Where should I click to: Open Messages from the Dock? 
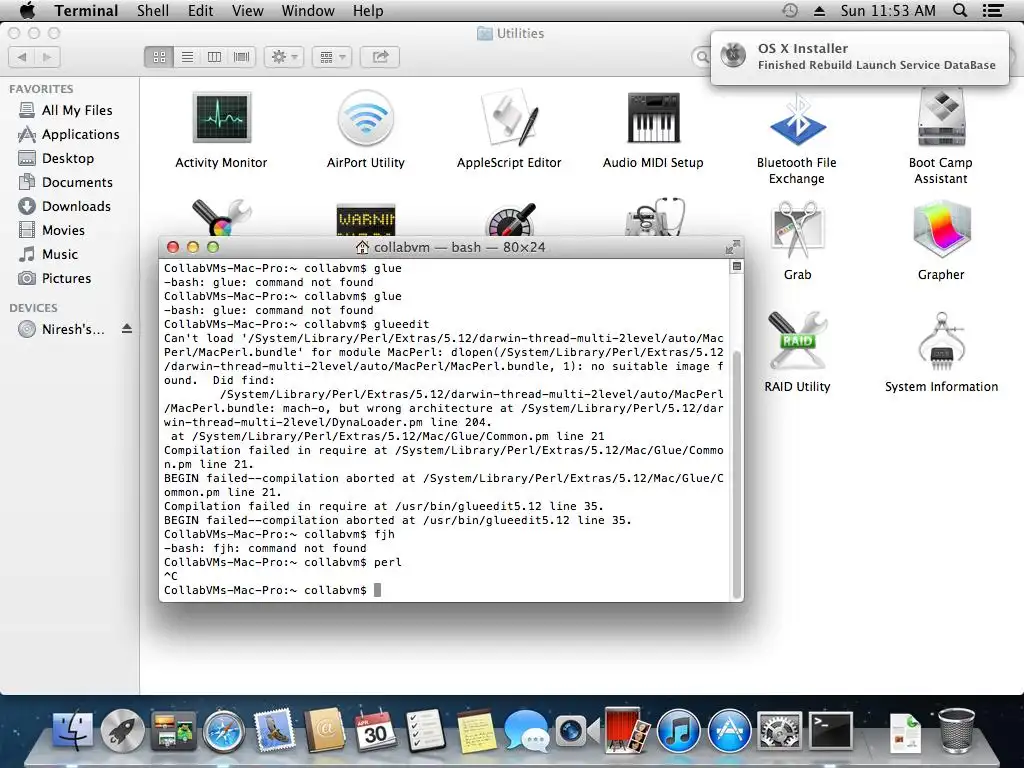tap(526, 730)
